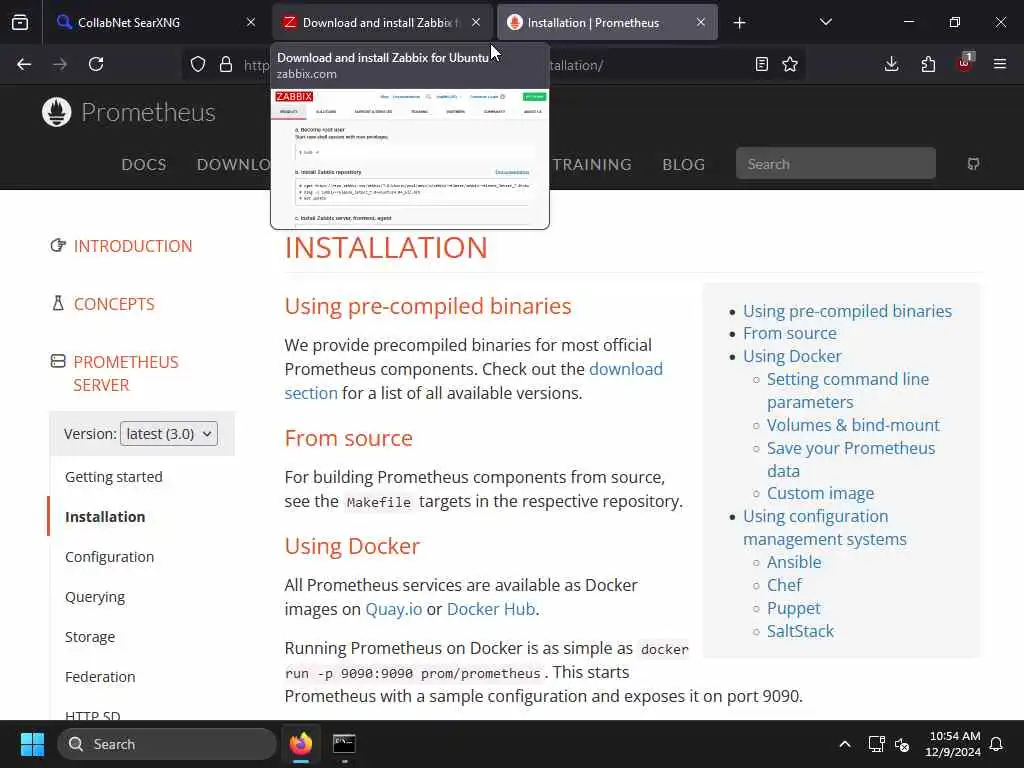Open the DOCS navigation item
Image resolution: width=1024 pixels, height=768 pixels.
coord(144,165)
